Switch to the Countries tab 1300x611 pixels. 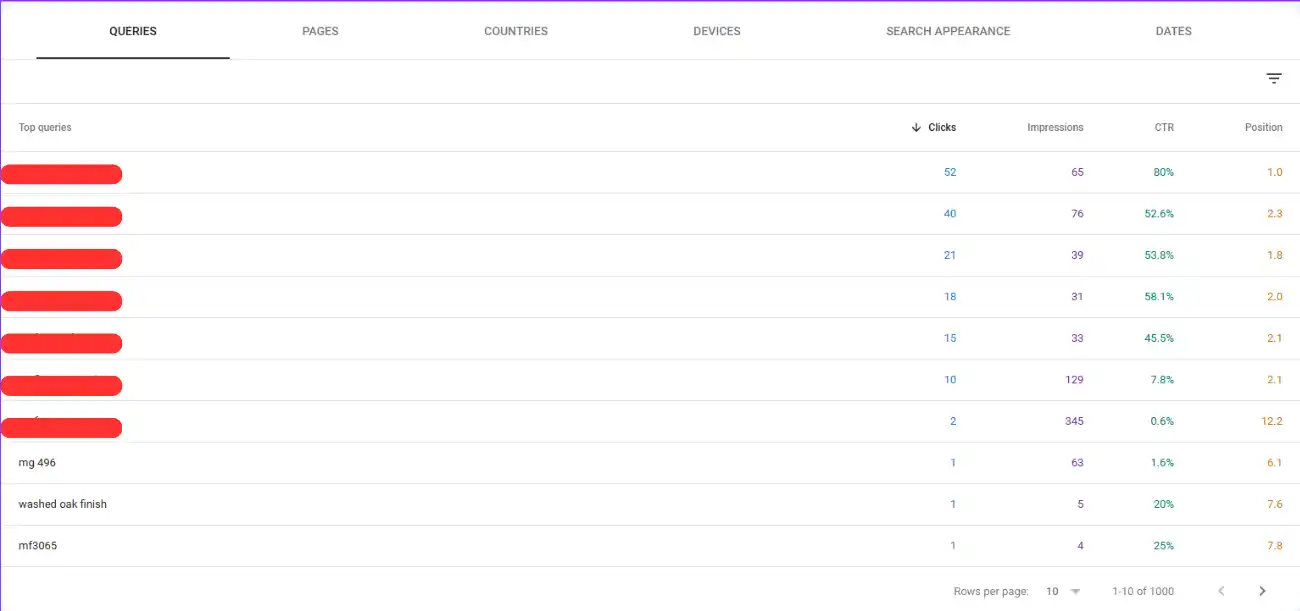coord(515,31)
